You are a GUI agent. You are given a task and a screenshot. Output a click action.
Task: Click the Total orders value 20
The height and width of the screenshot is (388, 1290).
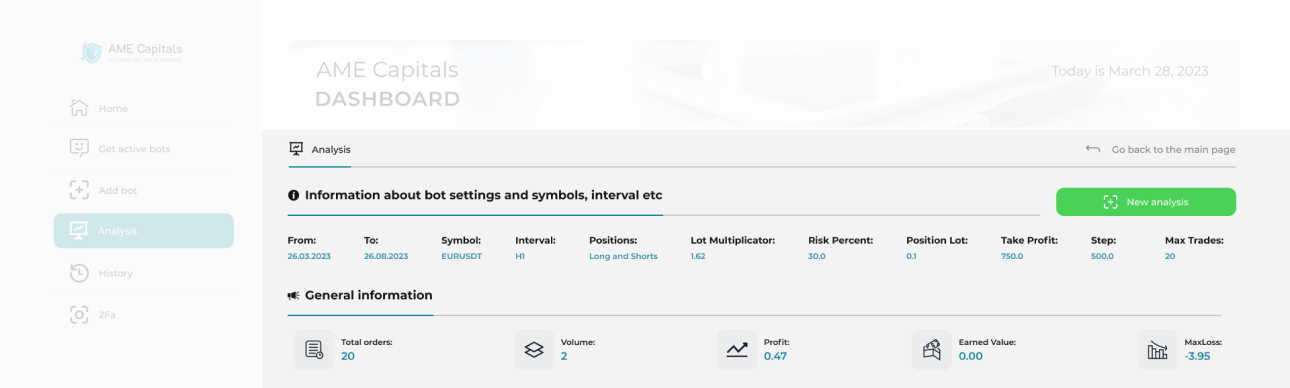coord(348,356)
